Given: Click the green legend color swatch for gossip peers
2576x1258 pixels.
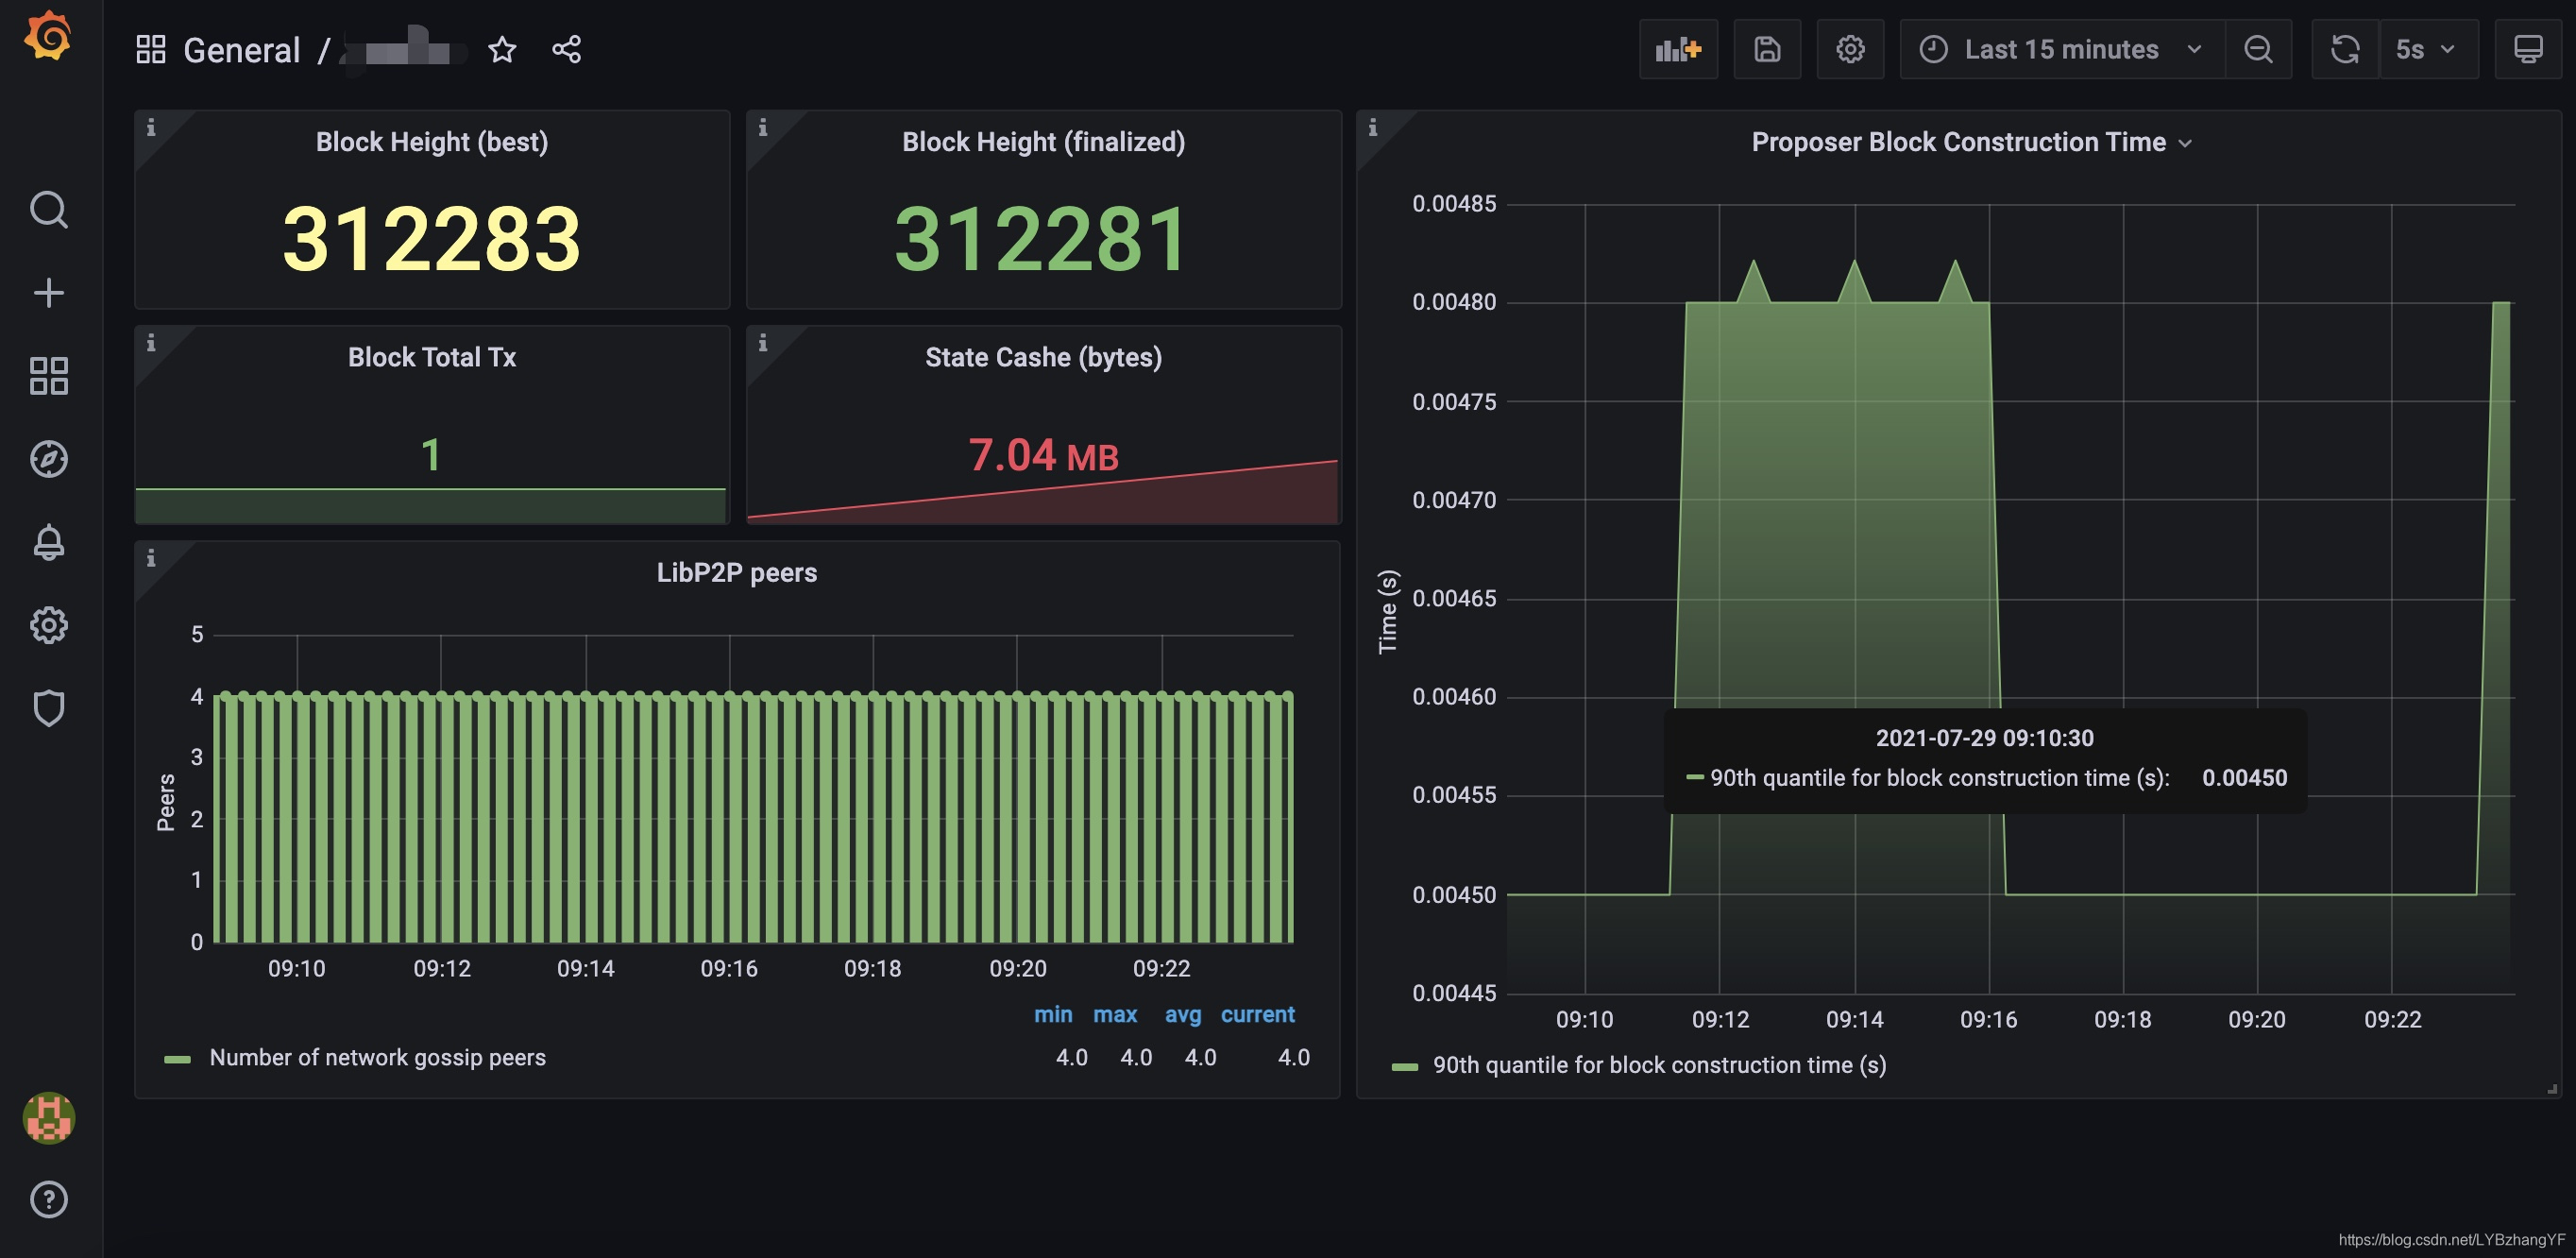Looking at the screenshot, I should click(177, 1058).
